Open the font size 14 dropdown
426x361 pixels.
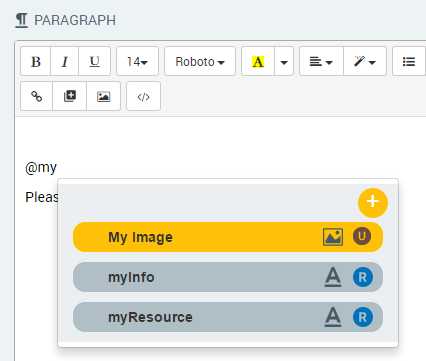[x=137, y=61]
